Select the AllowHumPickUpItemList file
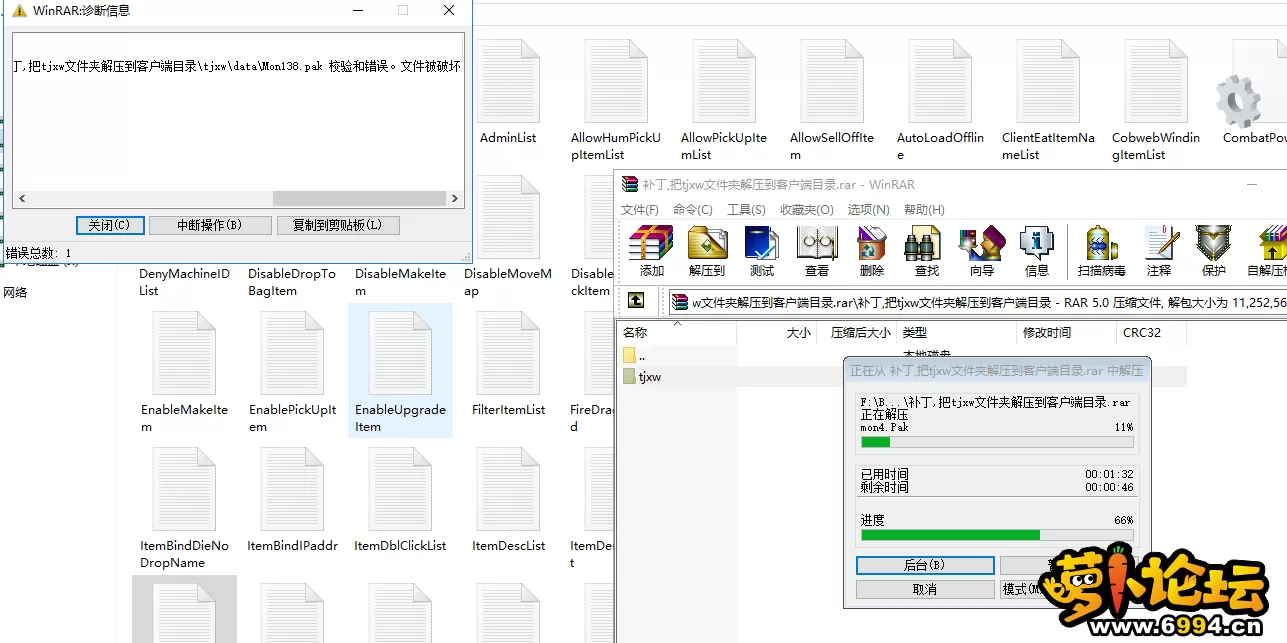The image size is (1287, 643). point(616,100)
